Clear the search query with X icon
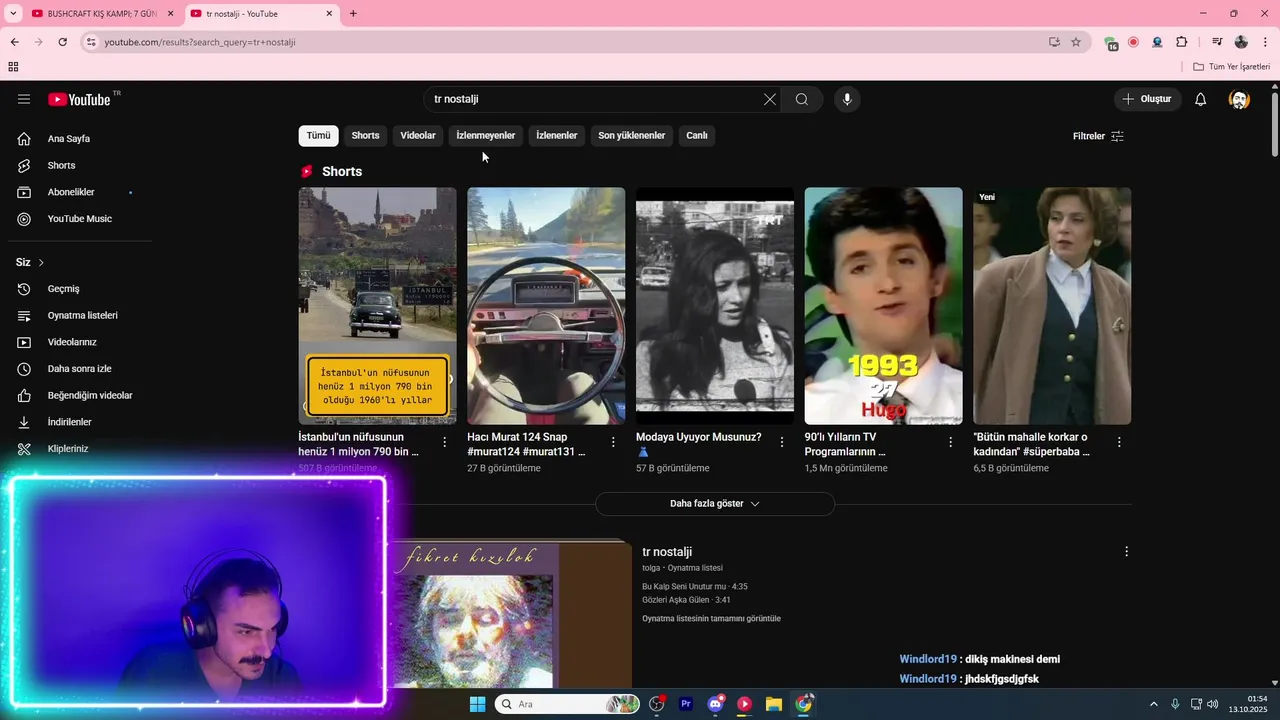The height and width of the screenshot is (720, 1280). pyautogui.click(x=769, y=99)
